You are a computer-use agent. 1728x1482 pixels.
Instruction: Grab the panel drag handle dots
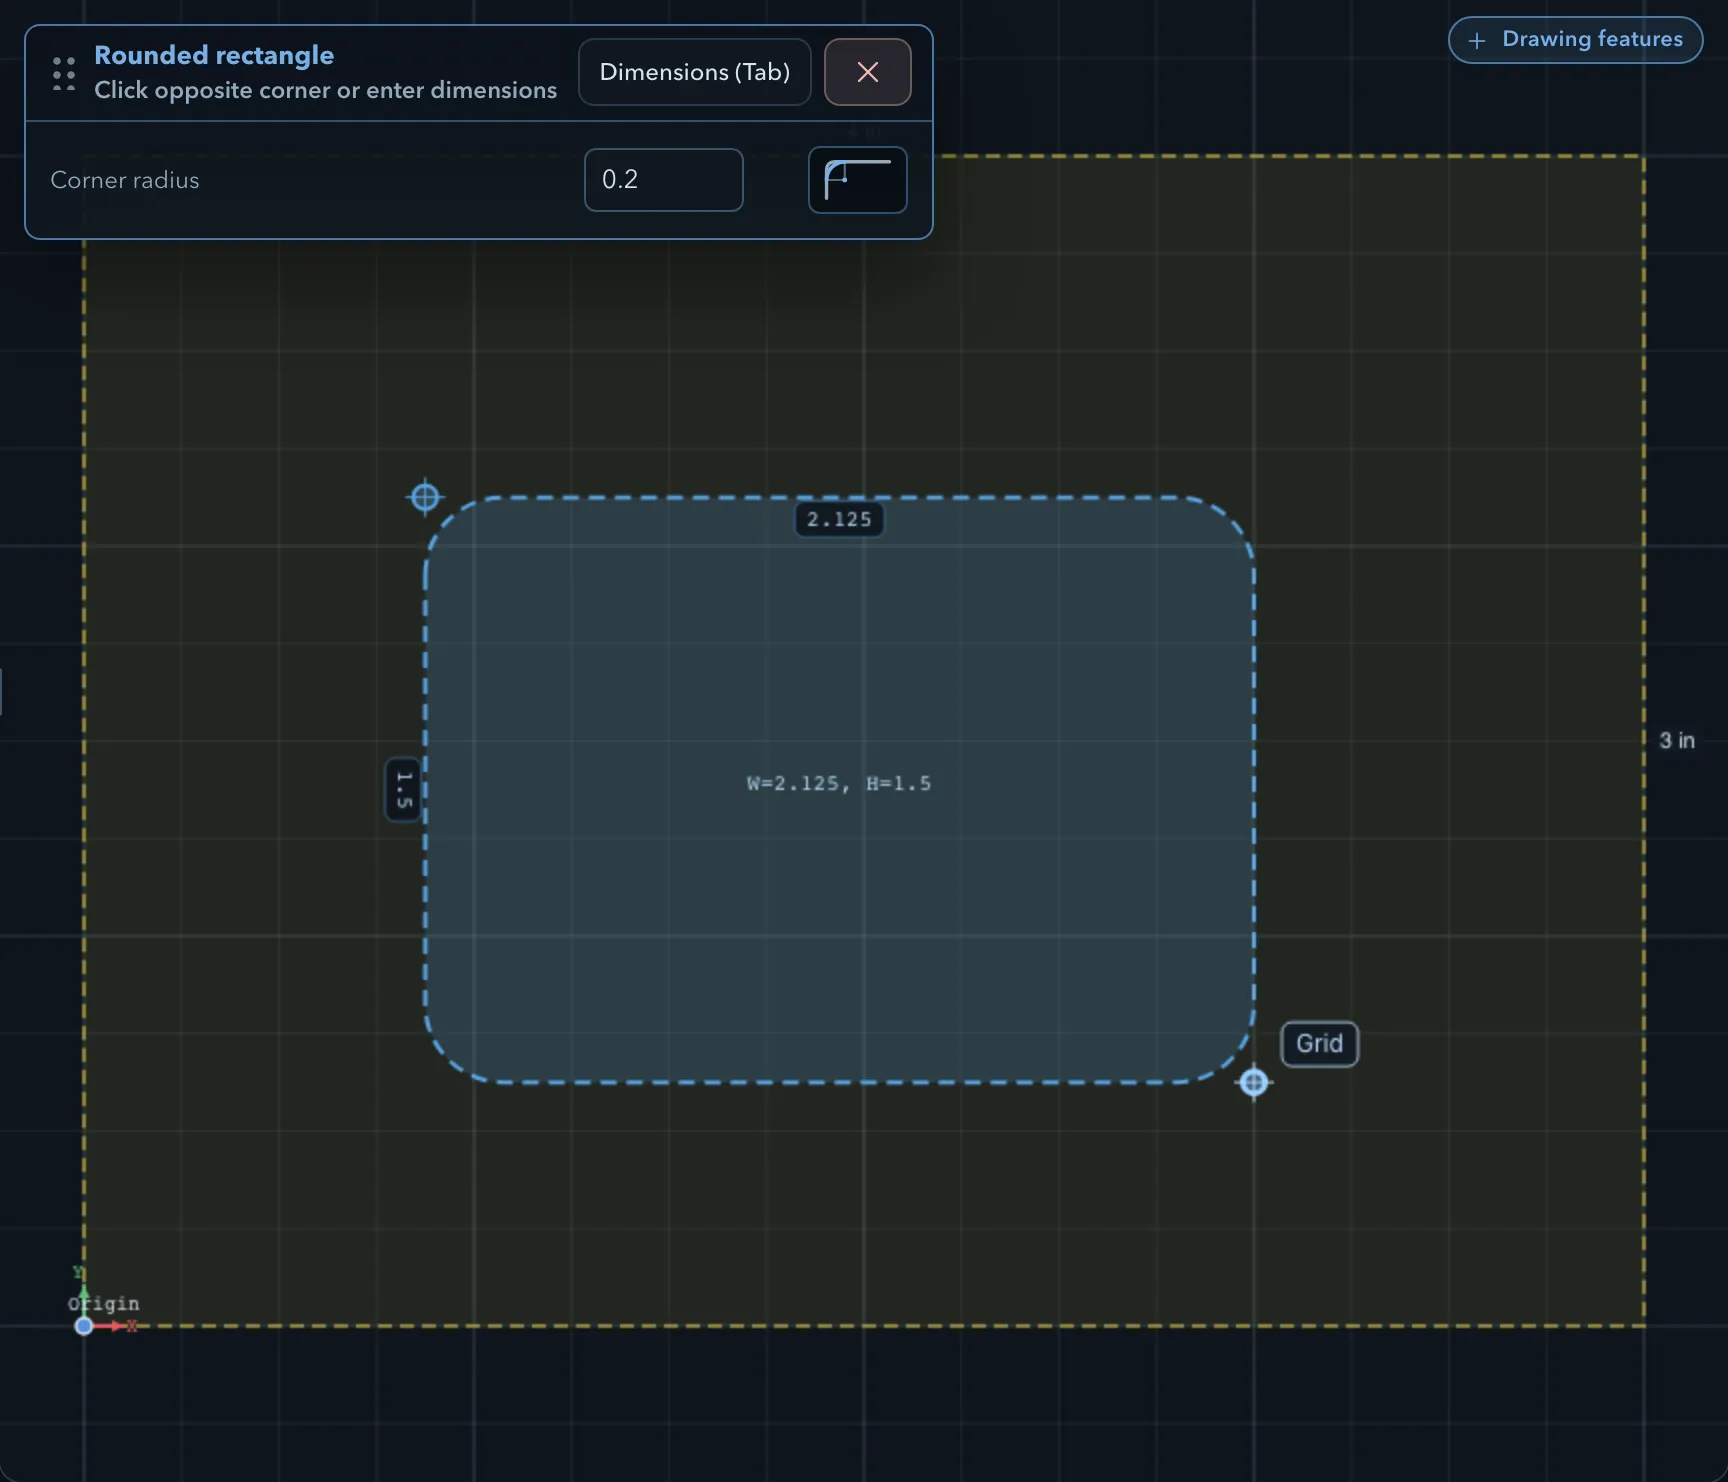tap(64, 73)
